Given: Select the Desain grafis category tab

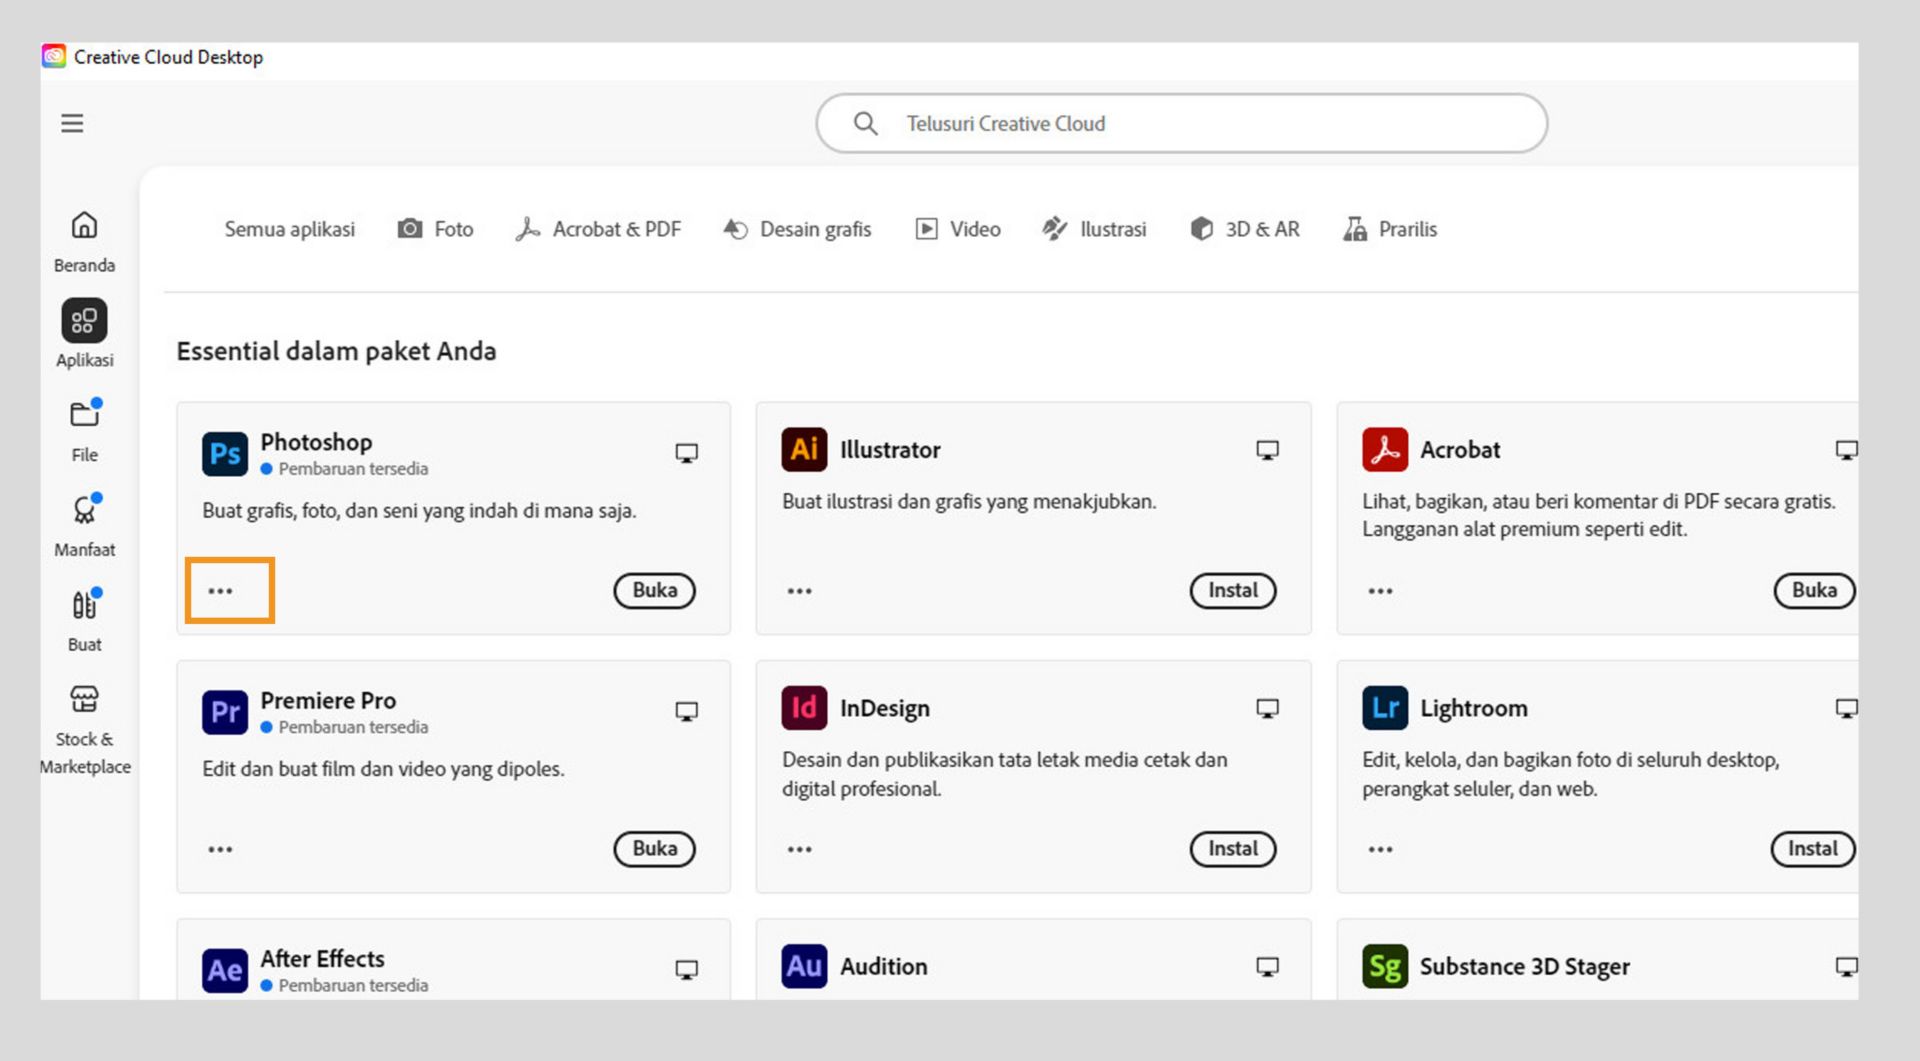Looking at the screenshot, I should click(x=797, y=229).
